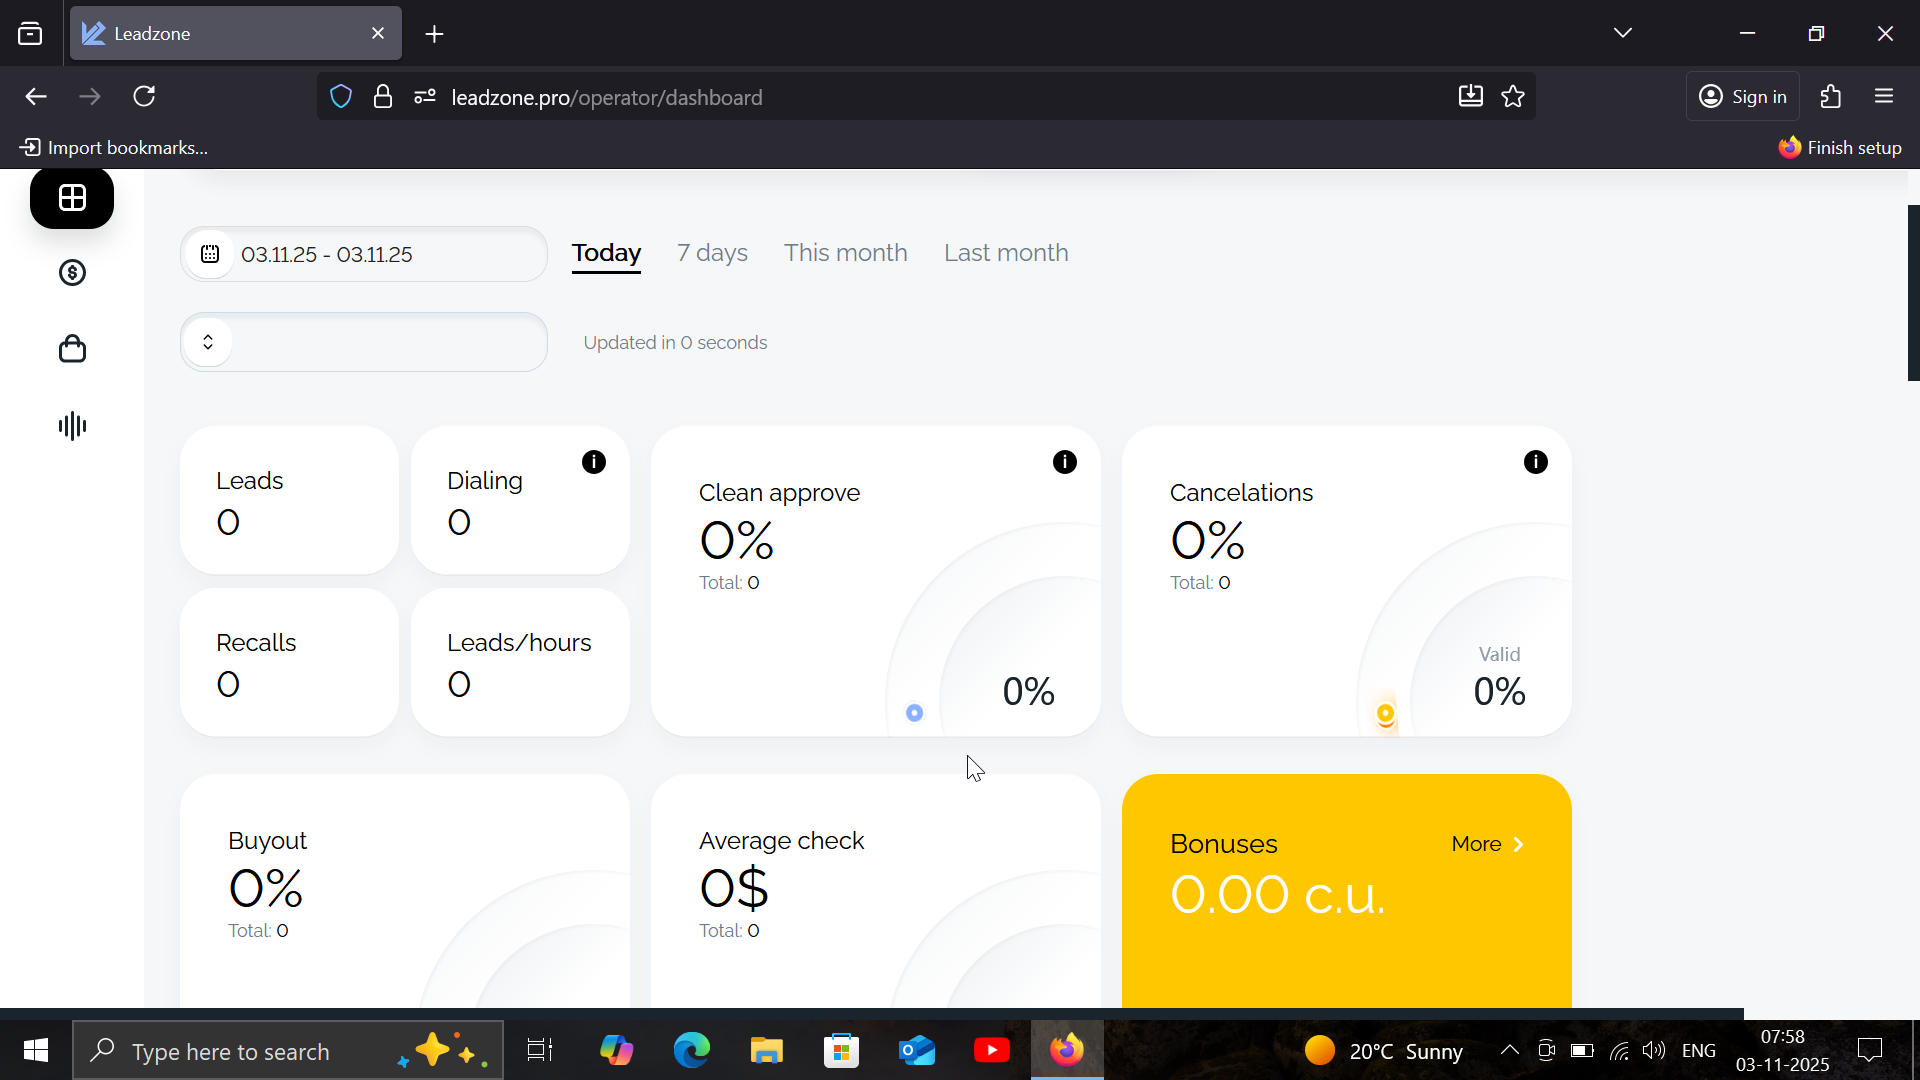This screenshot has width=1920, height=1080.
Task: Bookmark page with the star icon
Action: 1513,97
